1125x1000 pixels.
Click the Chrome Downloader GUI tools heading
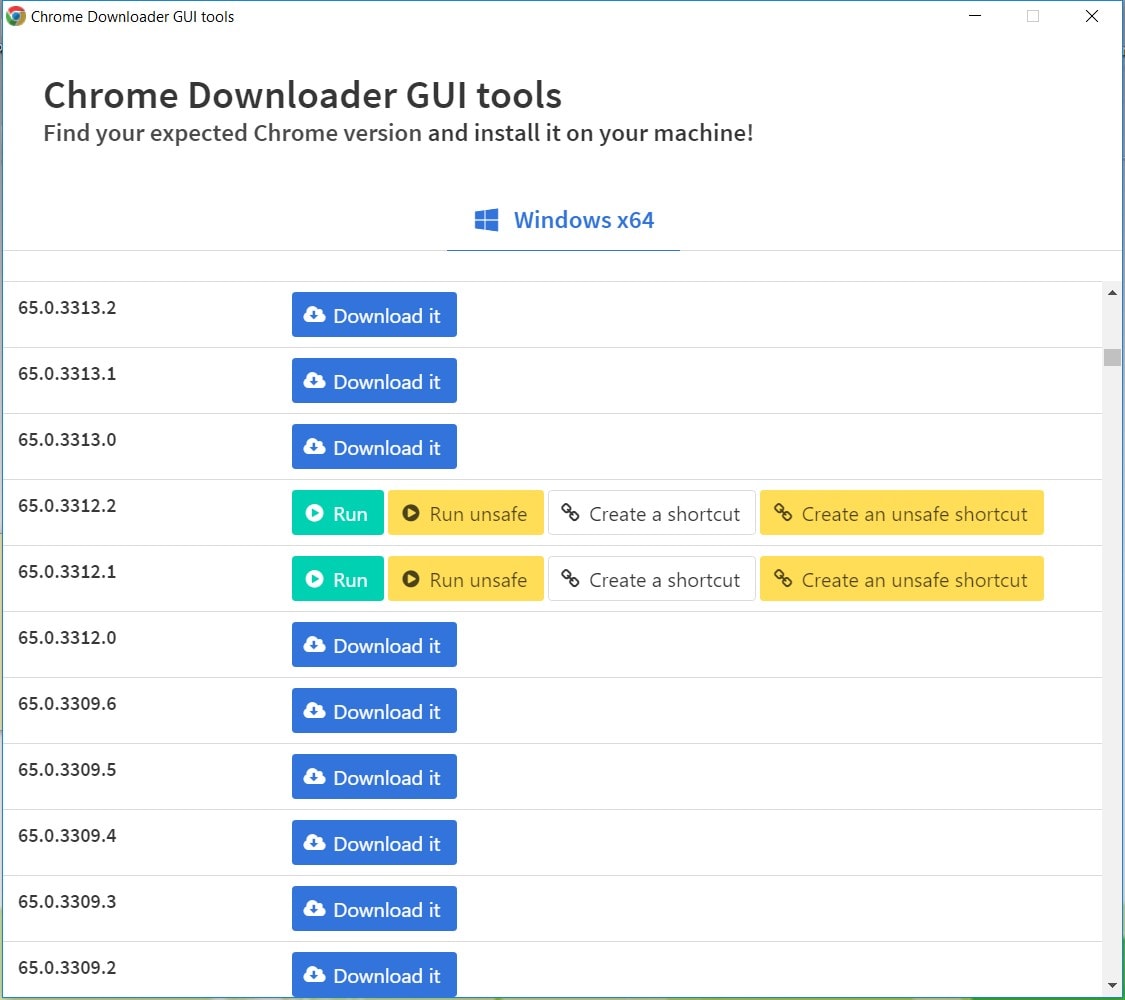302,95
